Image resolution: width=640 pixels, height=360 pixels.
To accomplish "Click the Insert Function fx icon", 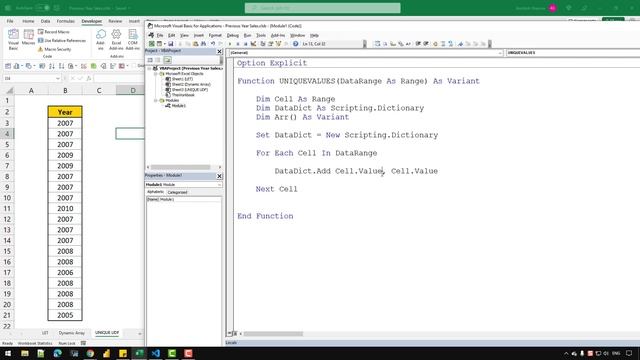I will [x=89, y=78].
